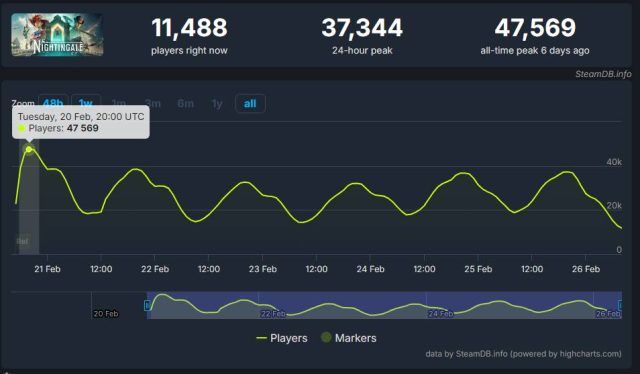Click the '21 Feb' x-axis label
Image resolution: width=640 pixels, height=374 pixels.
(x=47, y=269)
